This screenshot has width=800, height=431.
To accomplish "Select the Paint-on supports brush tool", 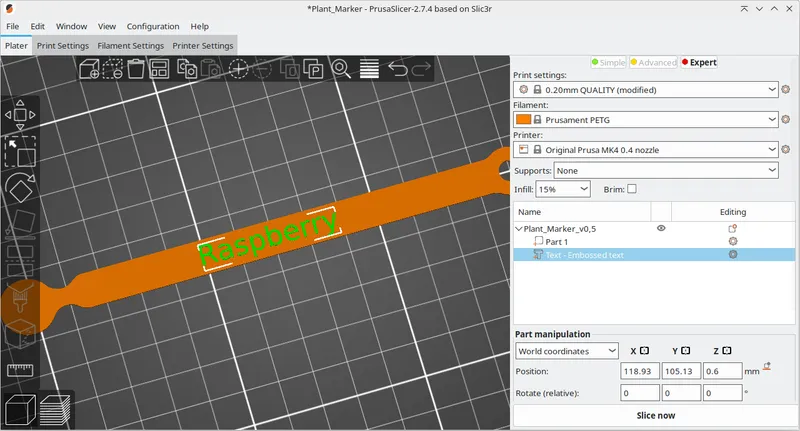I will (20, 297).
